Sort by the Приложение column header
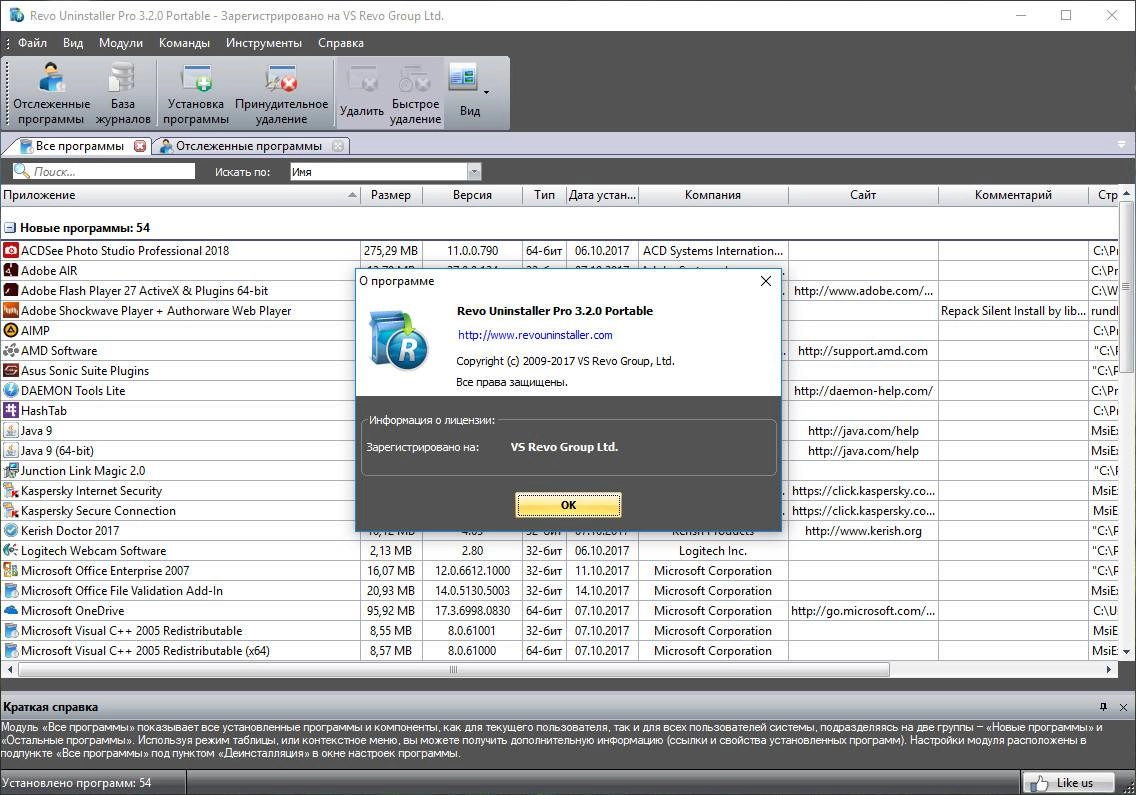Image resolution: width=1136 pixels, height=795 pixels. pos(180,195)
